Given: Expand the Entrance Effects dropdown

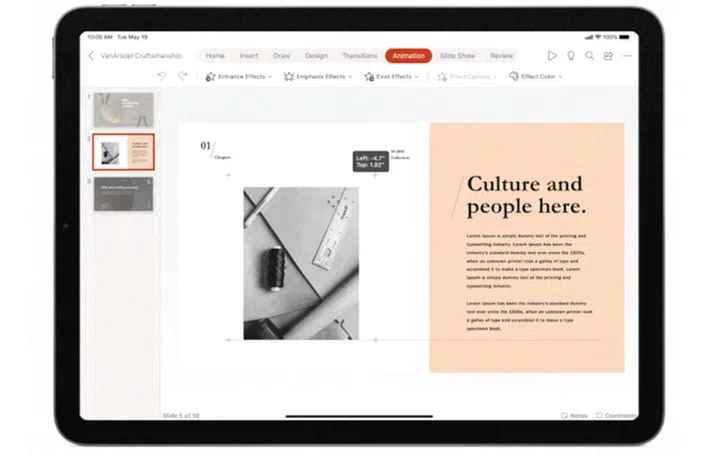Looking at the screenshot, I should coord(239,76).
